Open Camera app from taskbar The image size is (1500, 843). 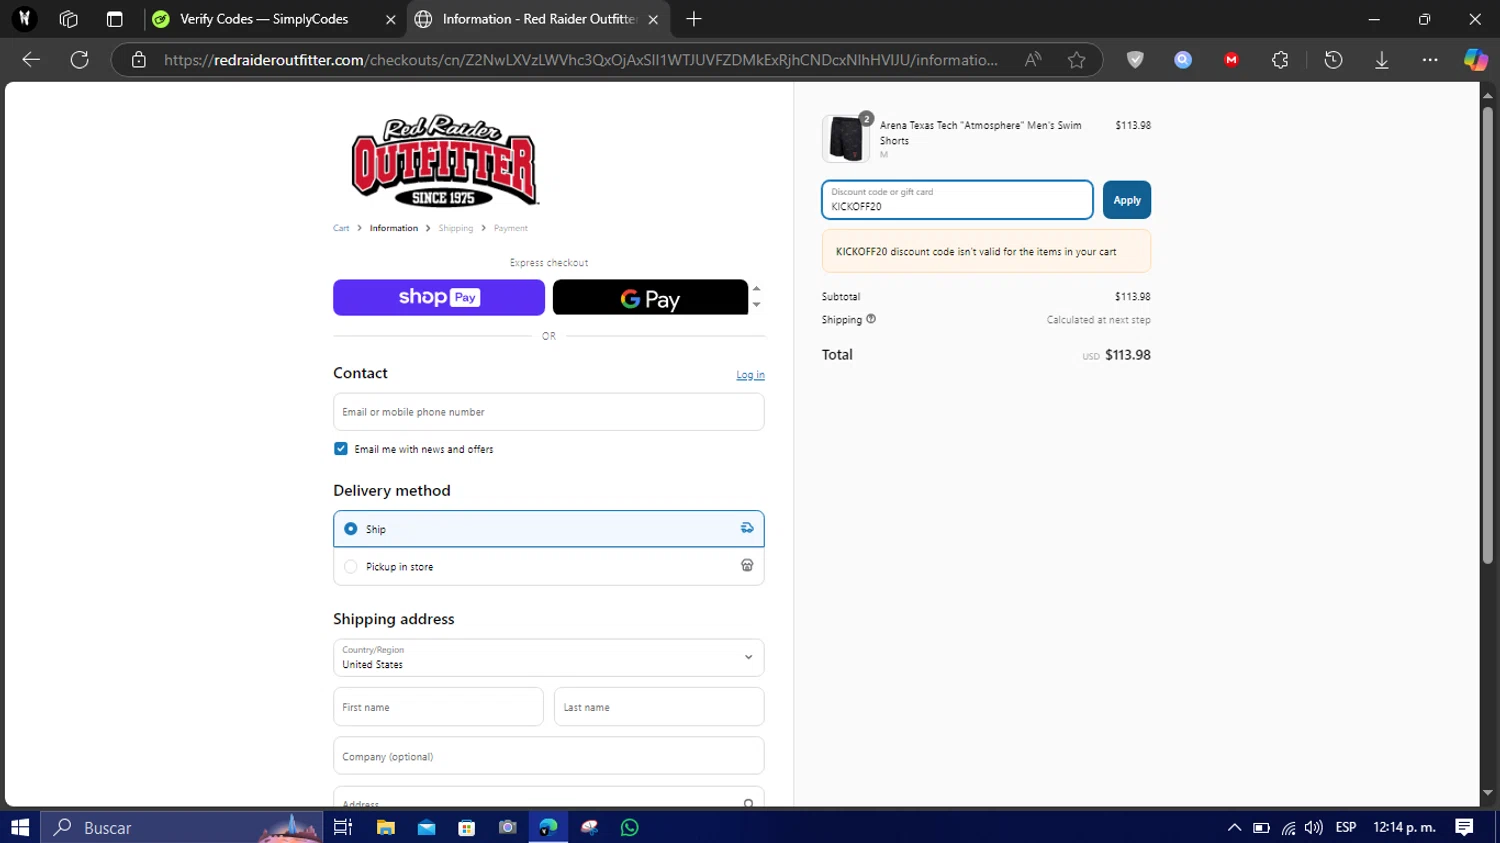coord(507,827)
